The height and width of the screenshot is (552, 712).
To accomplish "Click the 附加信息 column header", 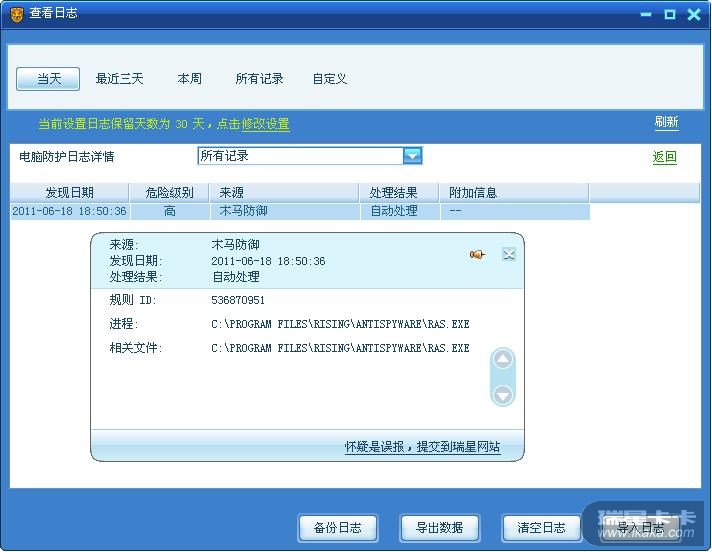I will 514,193.
